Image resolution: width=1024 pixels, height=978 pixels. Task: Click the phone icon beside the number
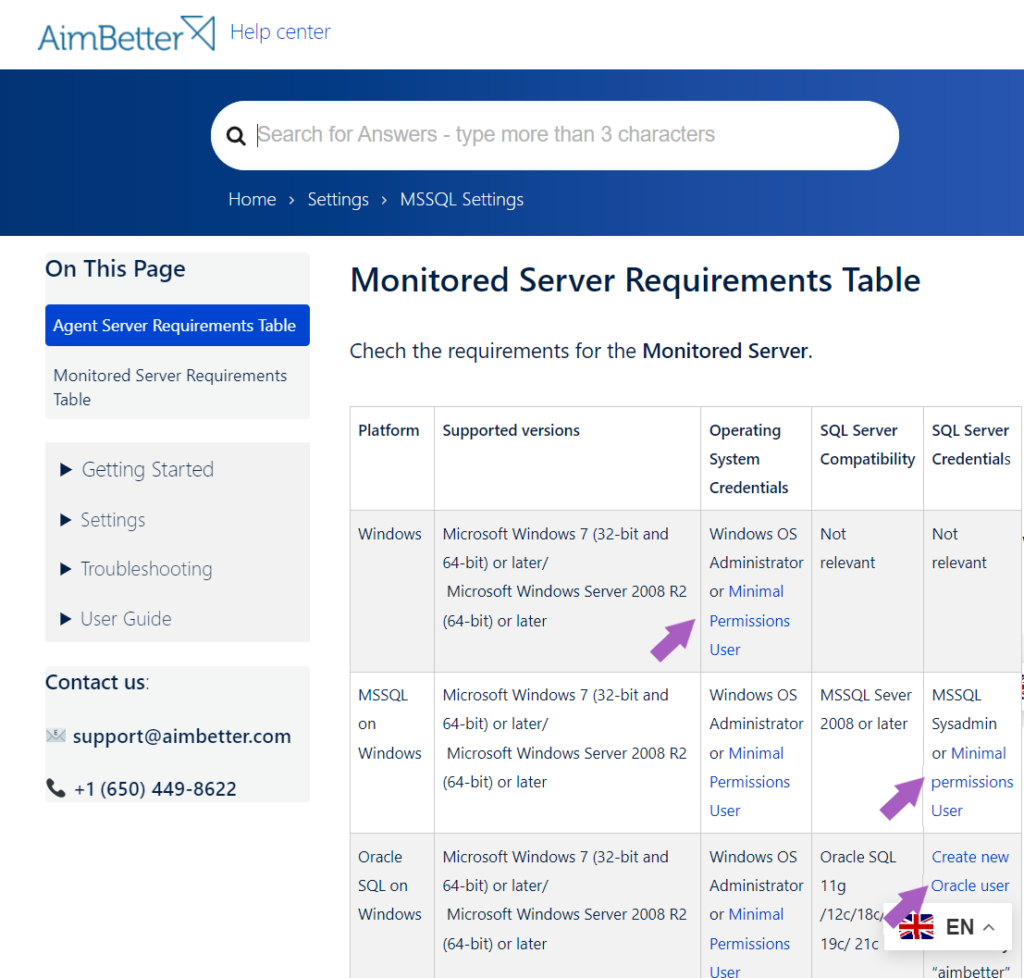56,788
